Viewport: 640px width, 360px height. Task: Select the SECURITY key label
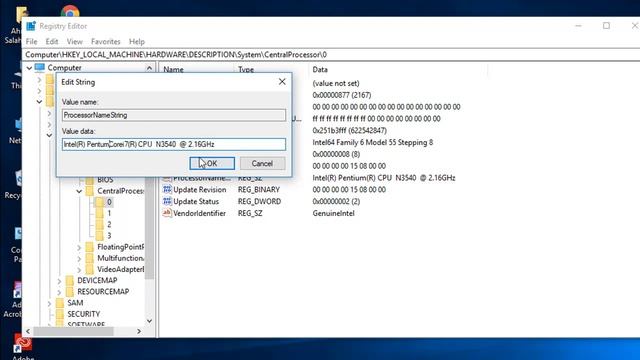pos(84,314)
